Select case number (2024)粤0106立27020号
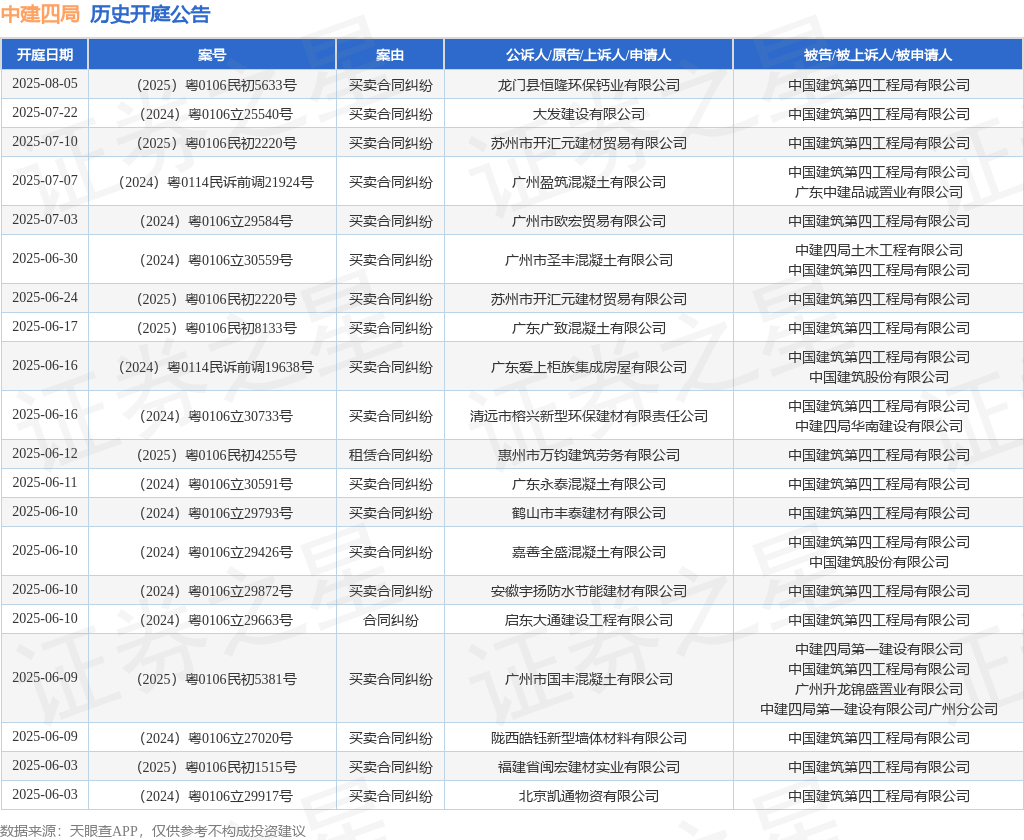The width and height of the screenshot is (1024, 840). pyautogui.click(x=216, y=738)
